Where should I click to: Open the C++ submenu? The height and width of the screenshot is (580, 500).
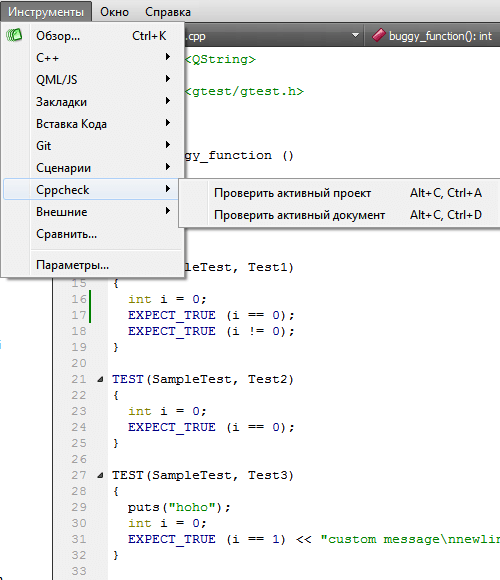point(92,57)
